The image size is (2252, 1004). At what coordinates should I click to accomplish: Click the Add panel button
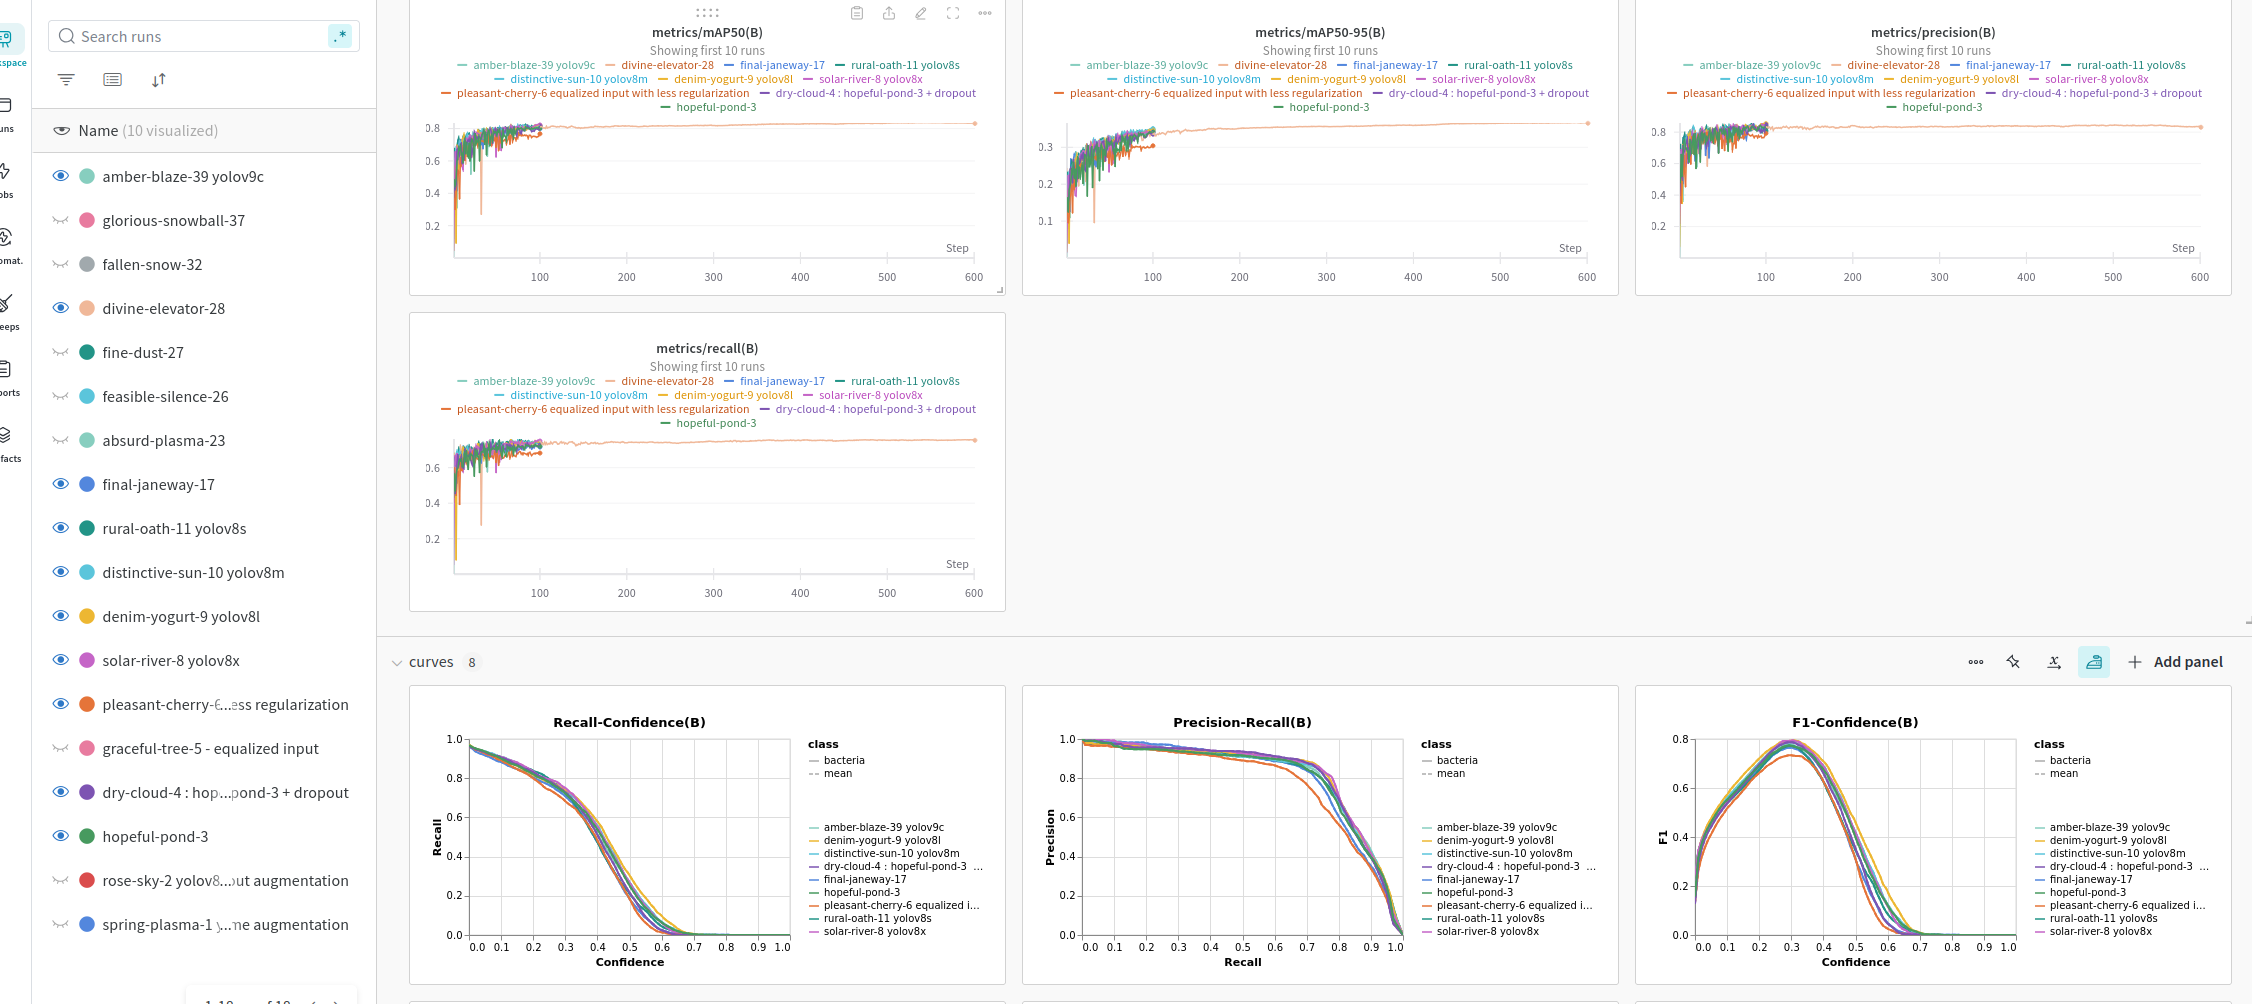[2175, 662]
